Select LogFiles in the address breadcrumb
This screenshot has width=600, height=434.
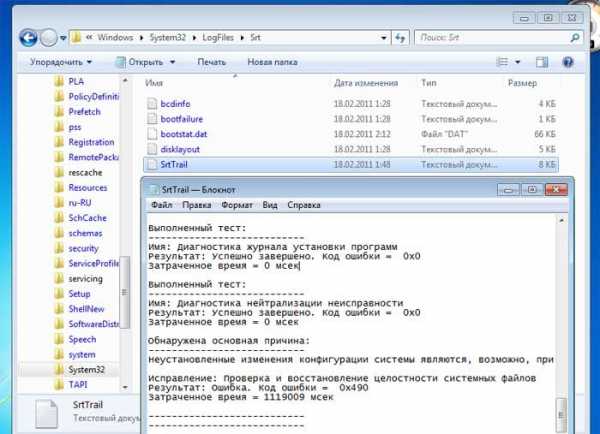point(218,38)
